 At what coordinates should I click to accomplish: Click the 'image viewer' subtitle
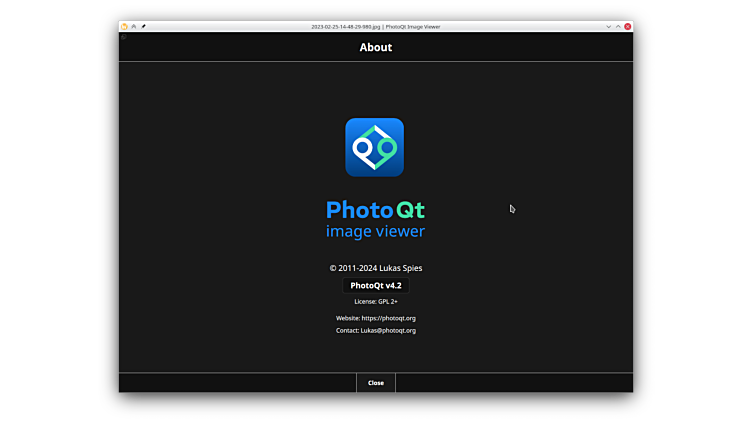click(375, 232)
